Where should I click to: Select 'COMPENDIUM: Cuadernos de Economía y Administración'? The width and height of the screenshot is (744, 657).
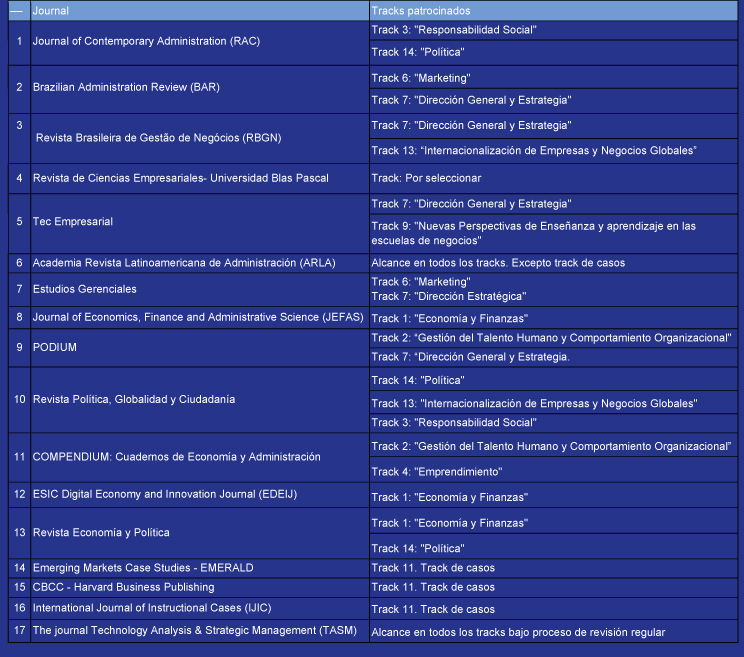(200, 458)
